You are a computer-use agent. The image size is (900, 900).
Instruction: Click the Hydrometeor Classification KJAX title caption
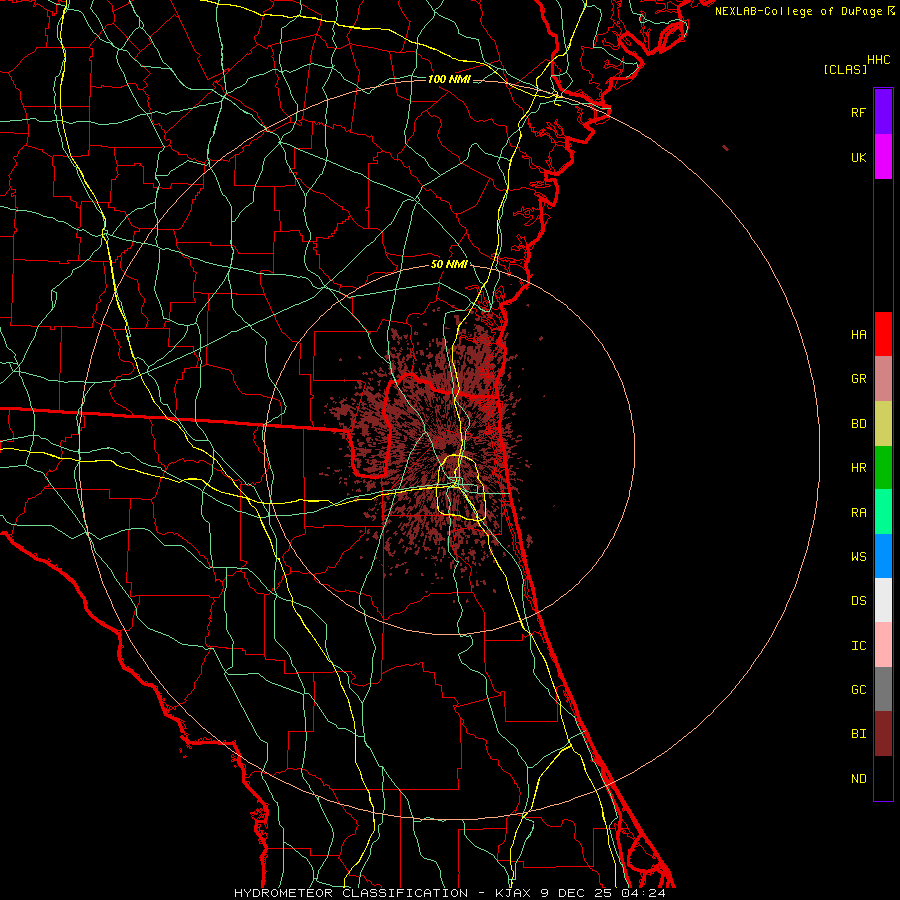coord(450,893)
